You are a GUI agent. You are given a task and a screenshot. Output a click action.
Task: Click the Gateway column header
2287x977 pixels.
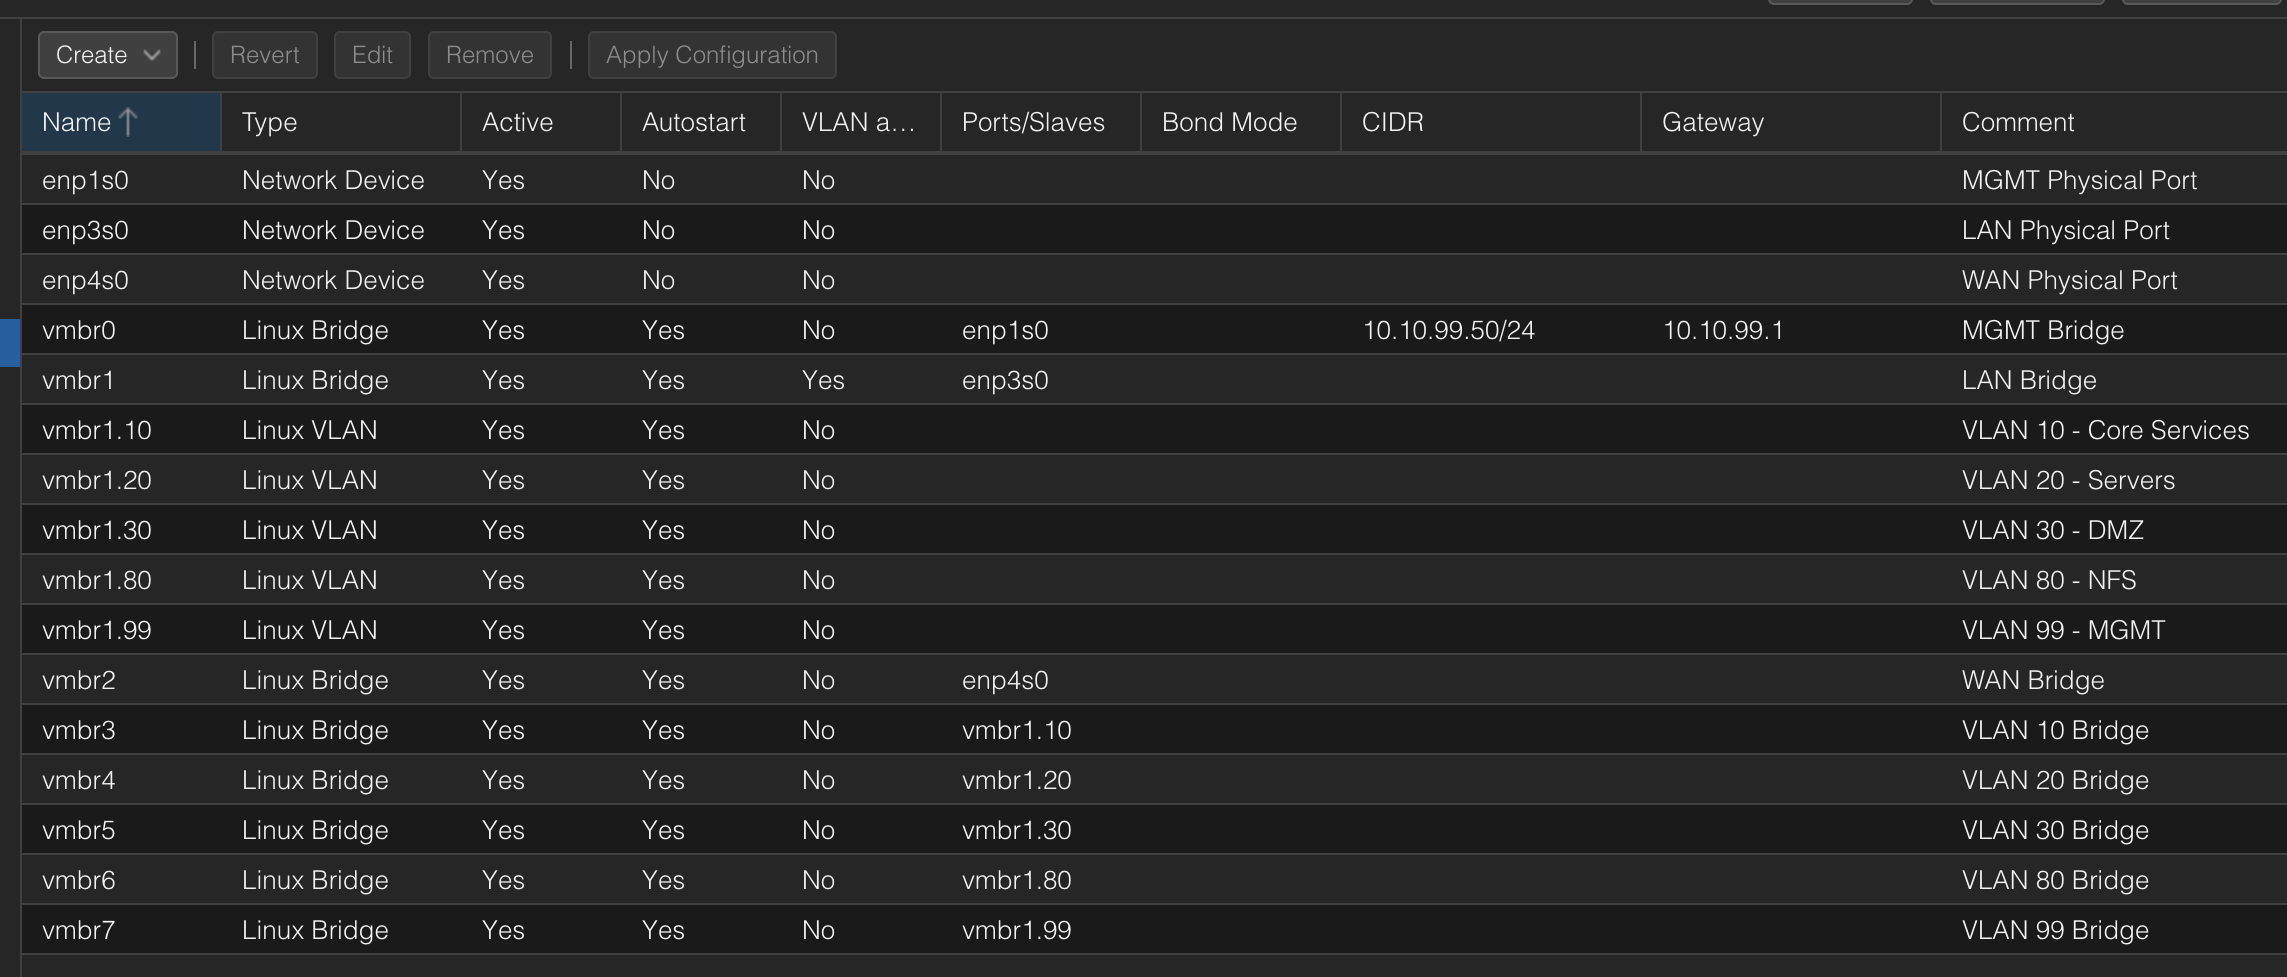tap(1712, 122)
